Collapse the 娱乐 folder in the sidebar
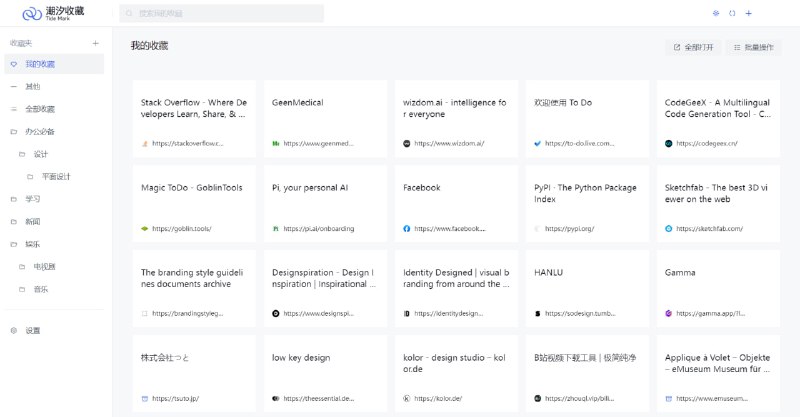This screenshot has width=800, height=417. 14,244
